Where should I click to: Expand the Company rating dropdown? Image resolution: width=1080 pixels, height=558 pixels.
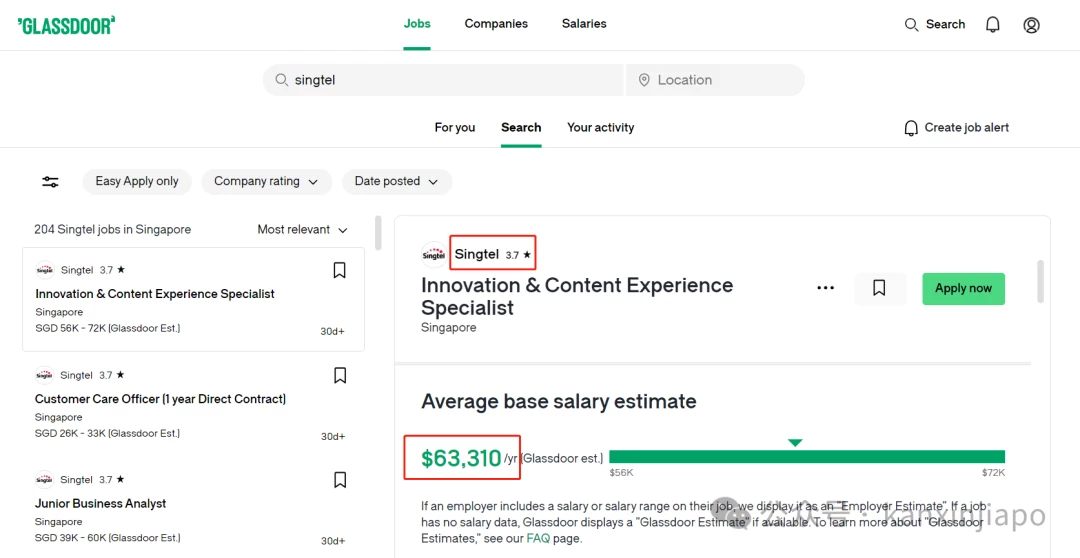[x=267, y=182]
